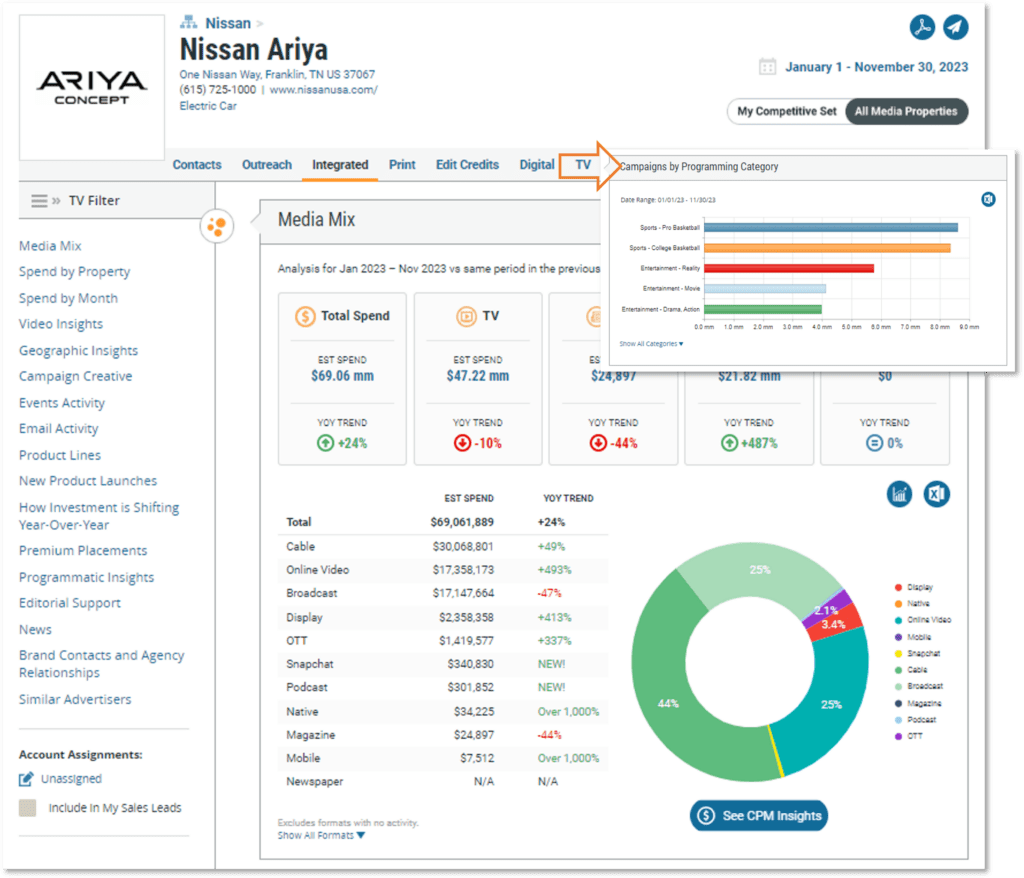Image resolution: width=1024 pixels, height=878 pixels.
Task: Click Snapchat row spend $340,830
Action: coord(471,664)
